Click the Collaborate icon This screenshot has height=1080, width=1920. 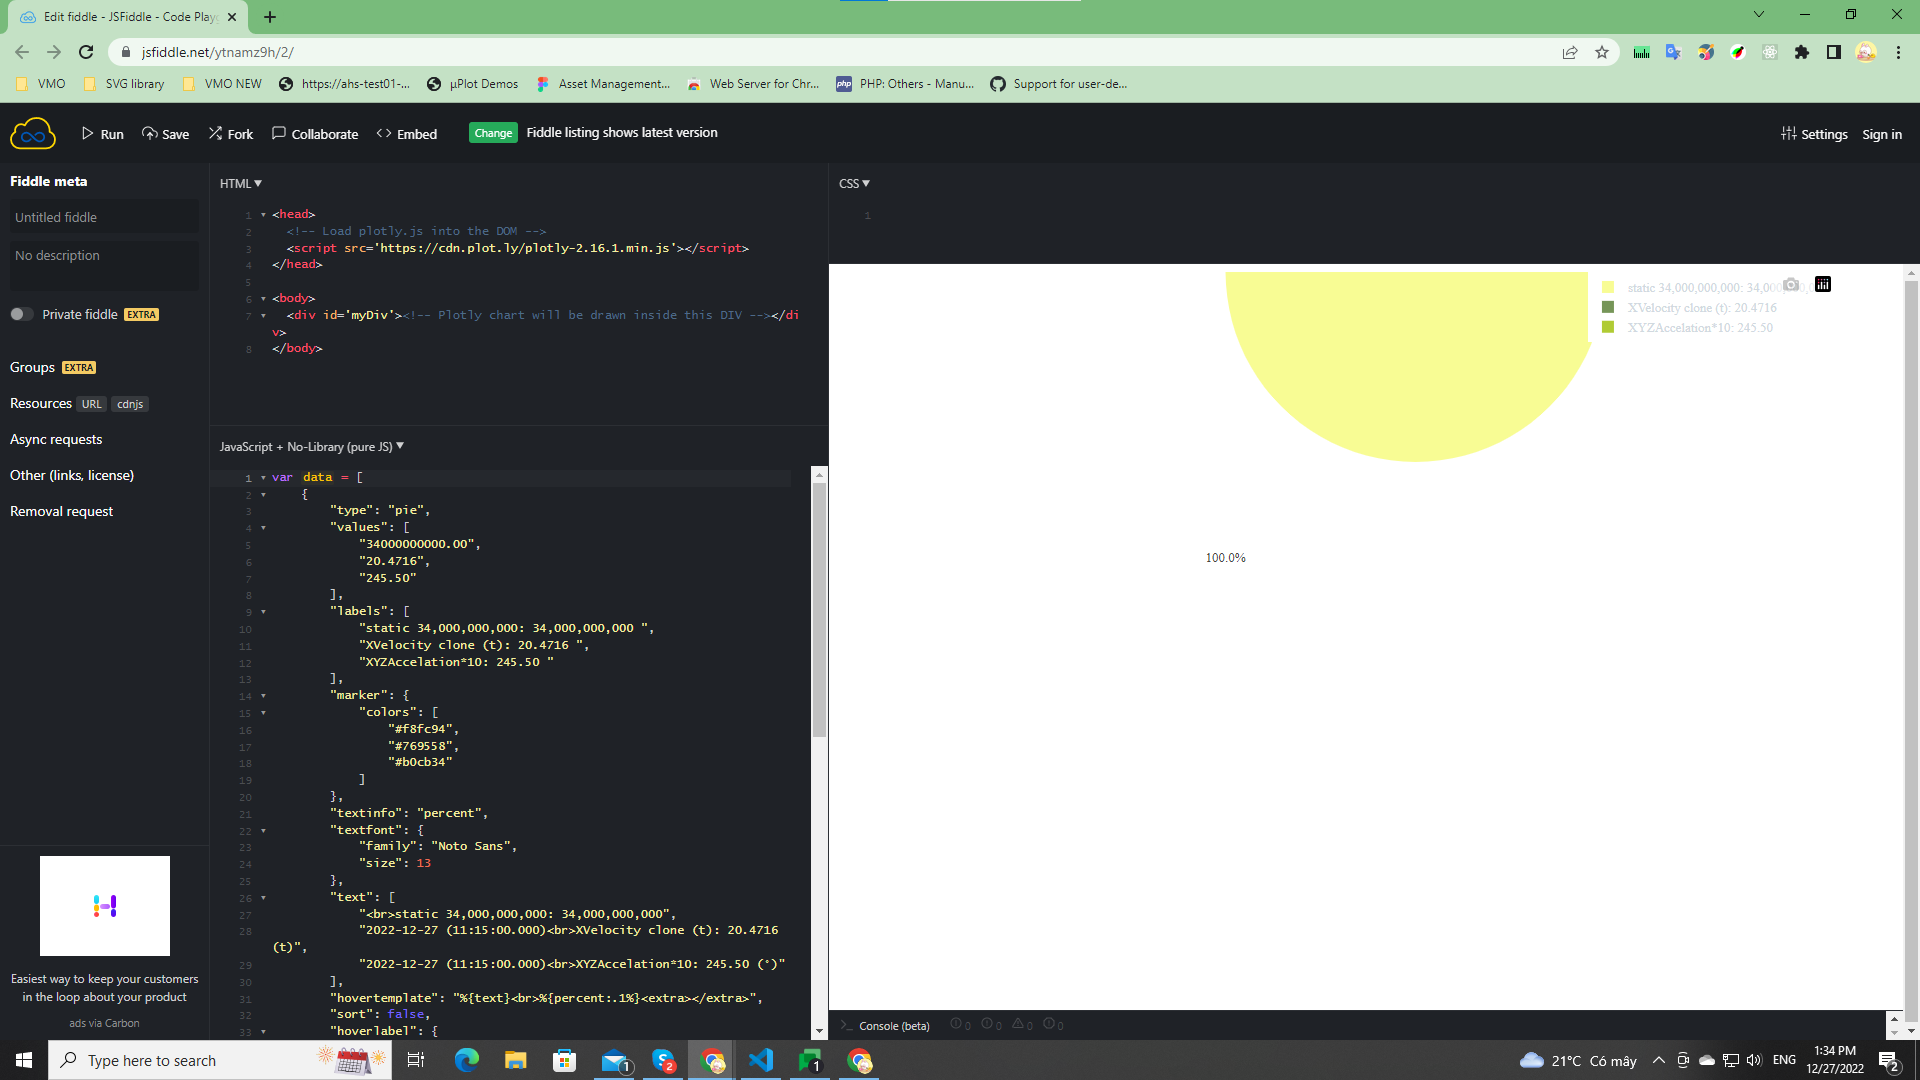tap(279, 132)
